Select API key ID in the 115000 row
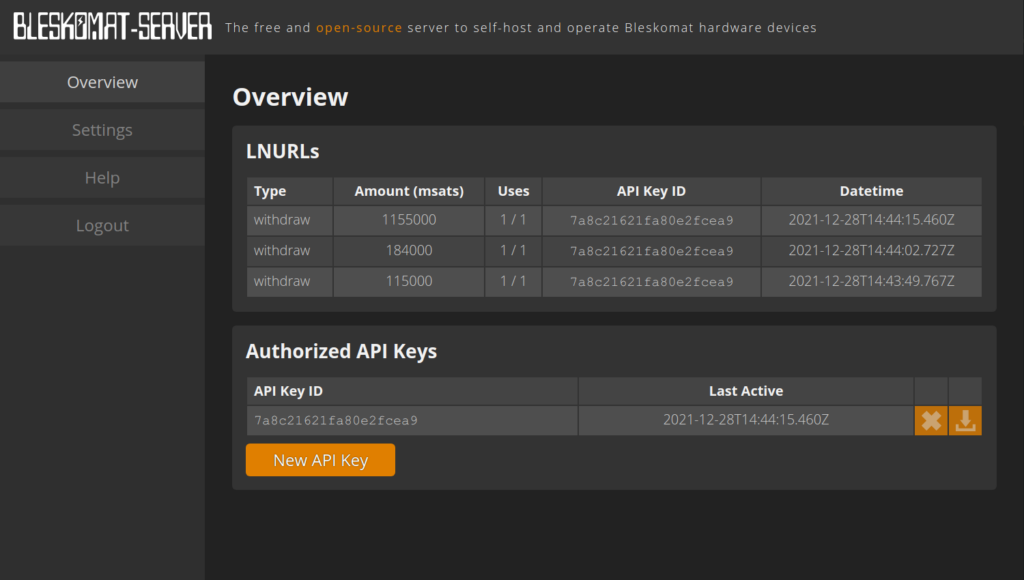Image resolution: width=1024 pixels, height=580 pixels. coord(651,282)
